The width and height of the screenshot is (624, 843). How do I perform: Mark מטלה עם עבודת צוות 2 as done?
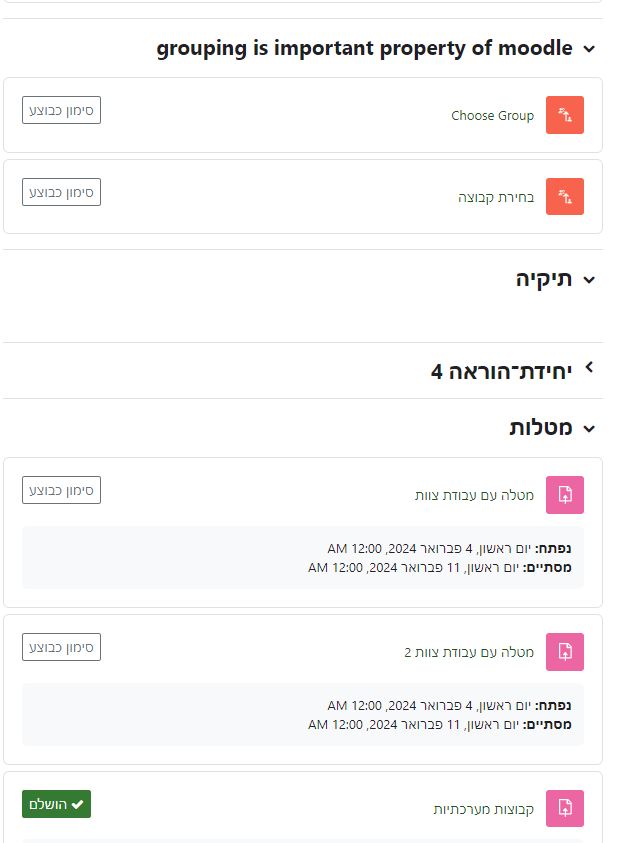click(x=61, y=647)
